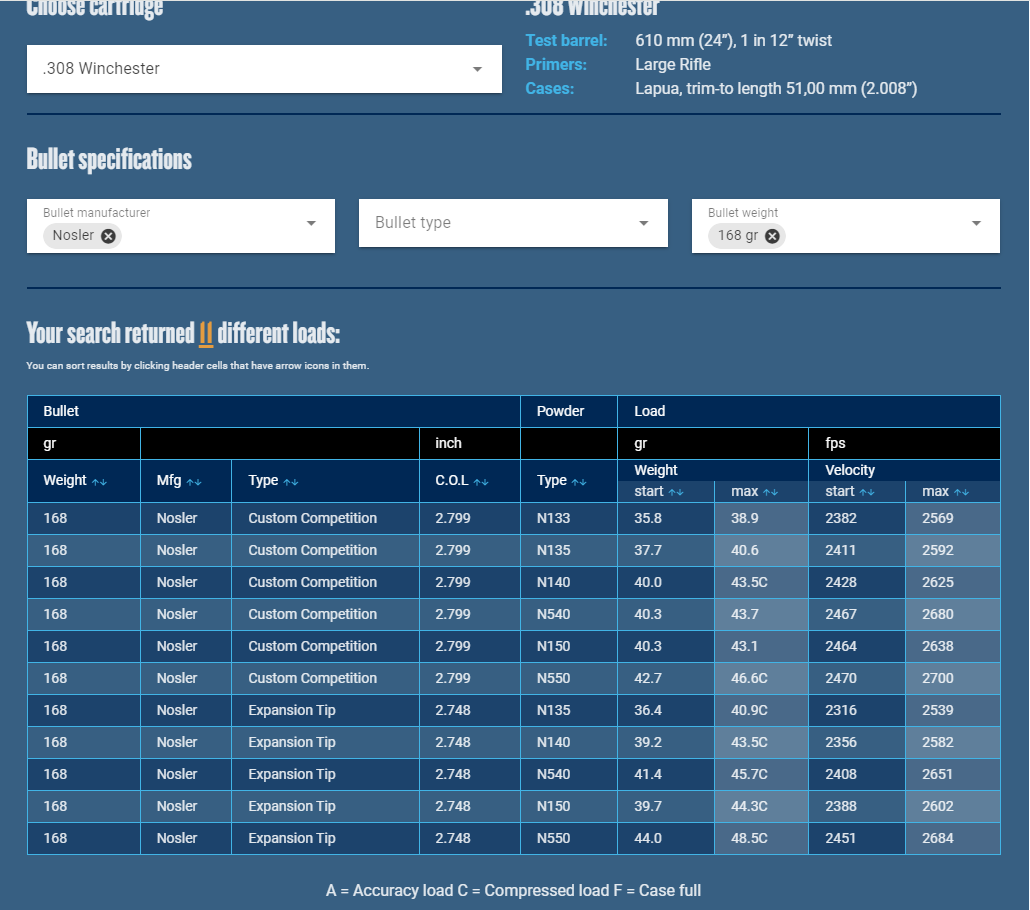The height and width of the screenshot is (910, 1030).
Task: Sort table by Mfg arrows
Action: (x=194, y=482)
